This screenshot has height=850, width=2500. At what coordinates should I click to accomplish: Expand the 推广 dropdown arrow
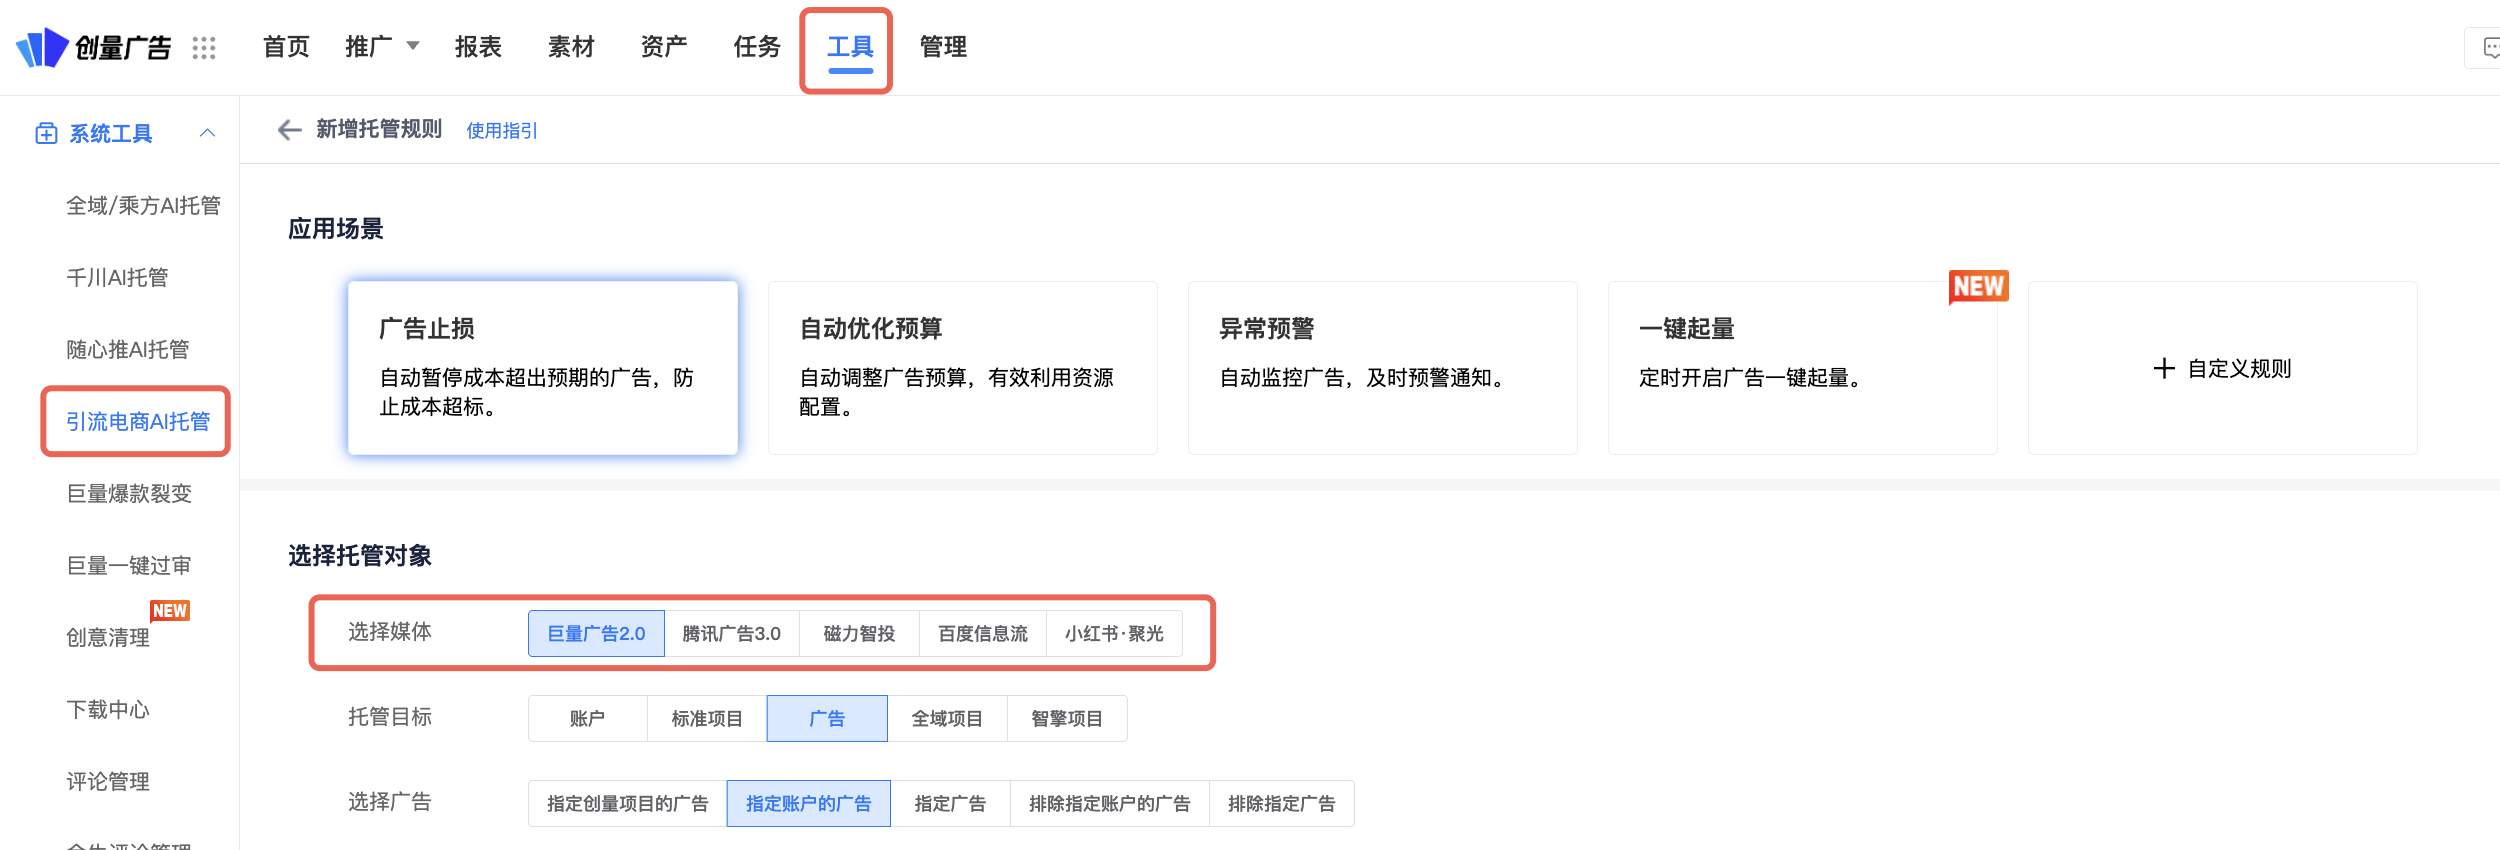[x=412, y=46]
